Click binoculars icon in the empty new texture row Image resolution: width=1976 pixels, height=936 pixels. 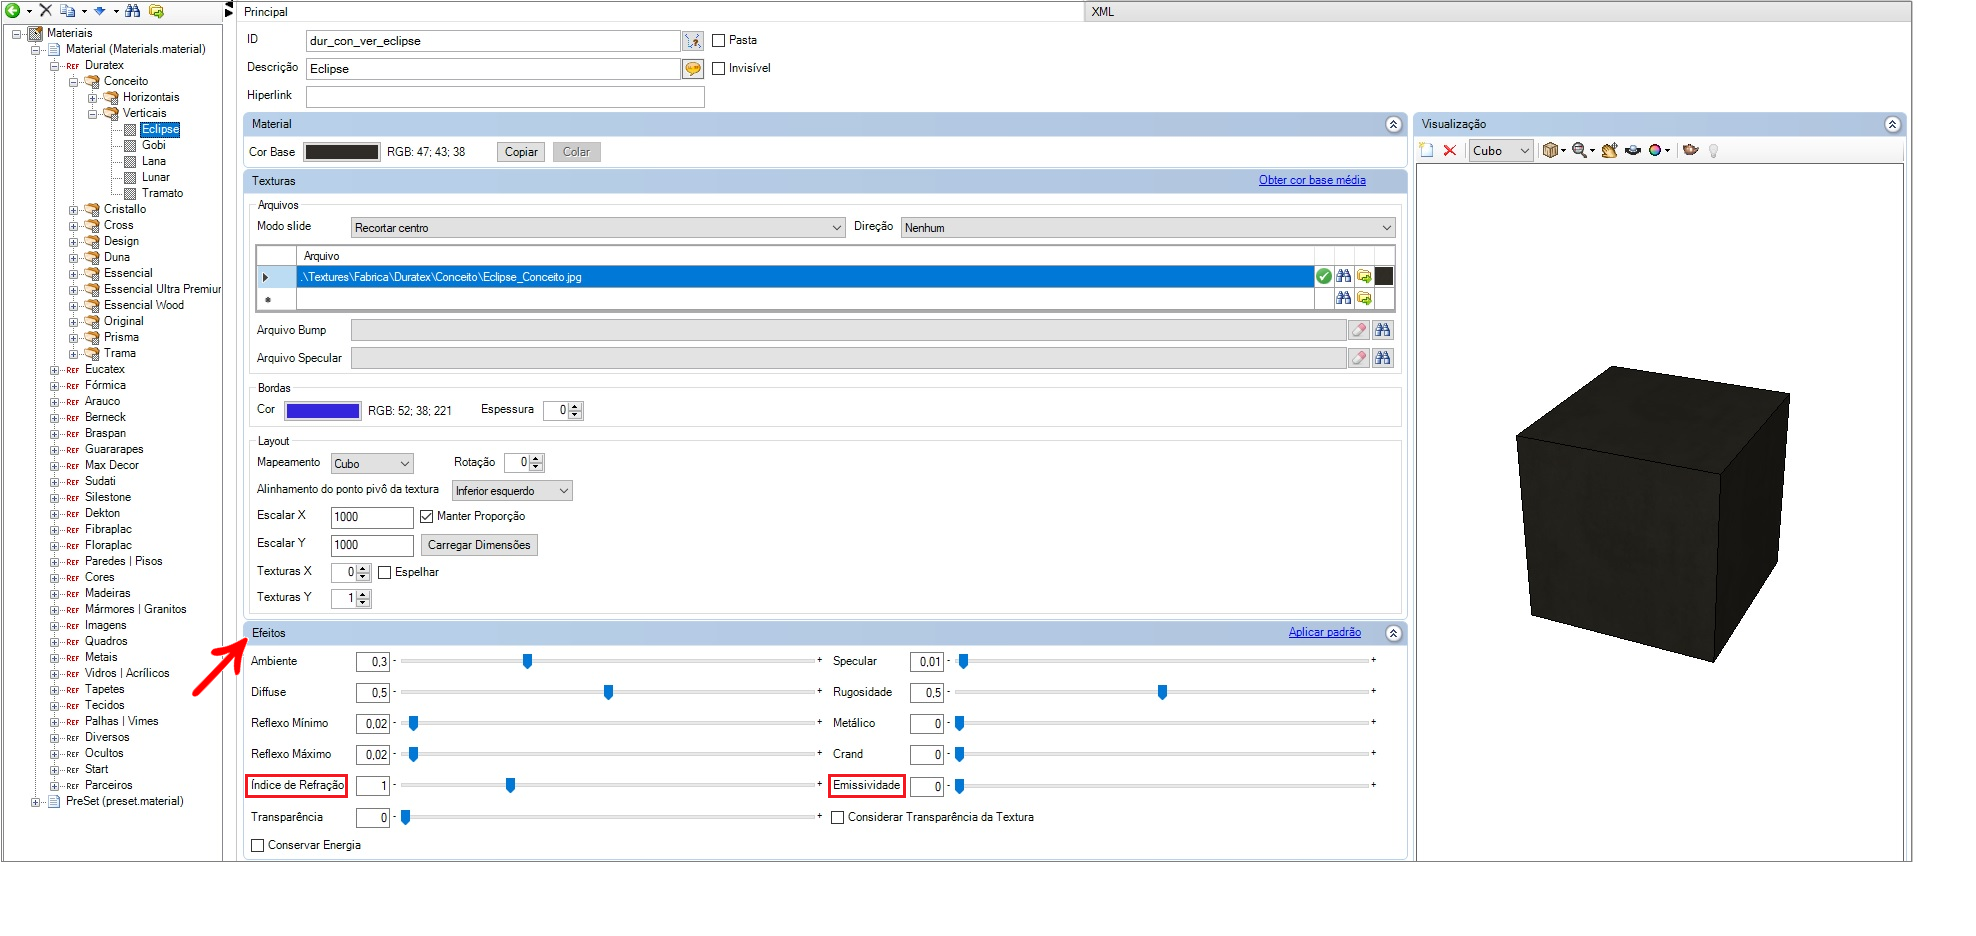tap(1344, 298)
